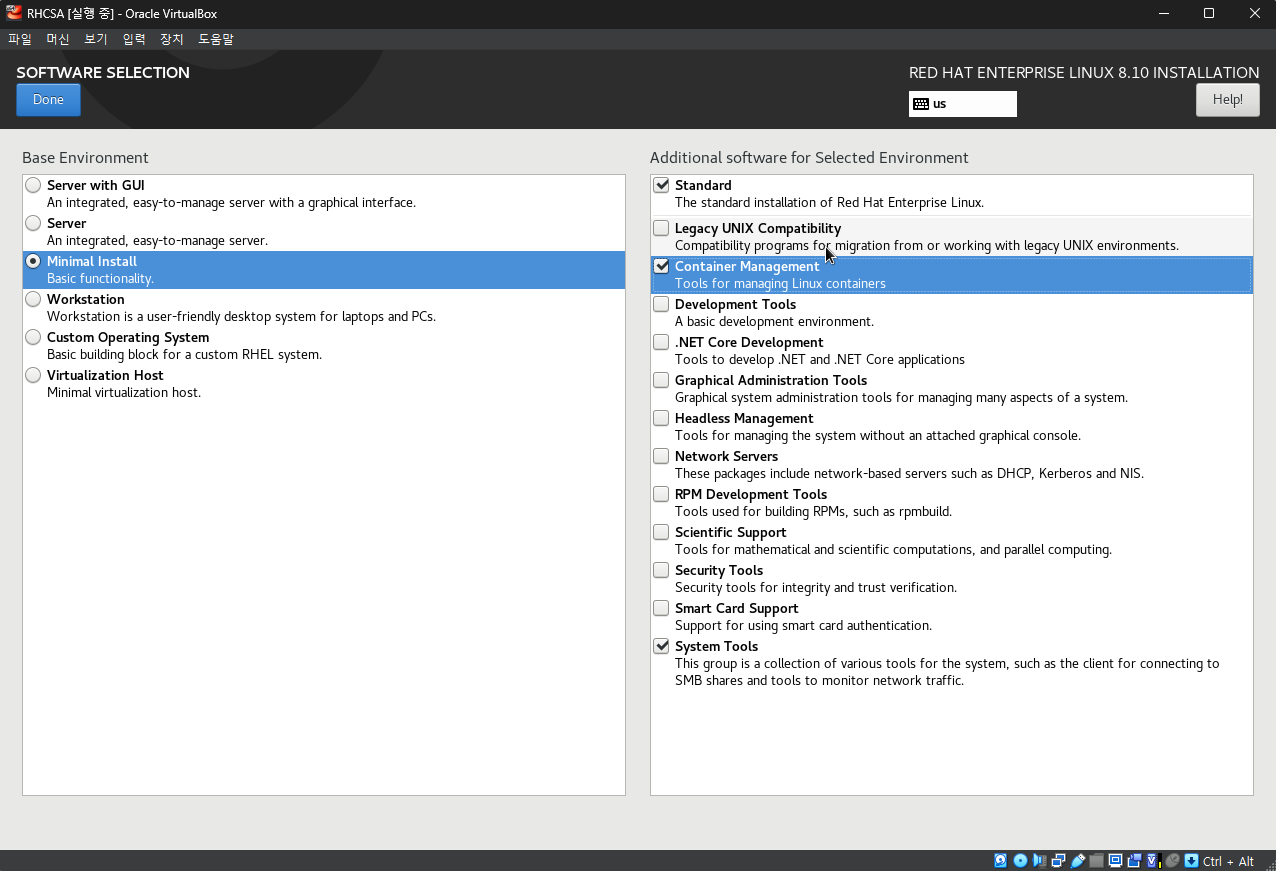Click text Tools used for building RPMs
This screenshot has height=871, width=1276.
point(813,512)
